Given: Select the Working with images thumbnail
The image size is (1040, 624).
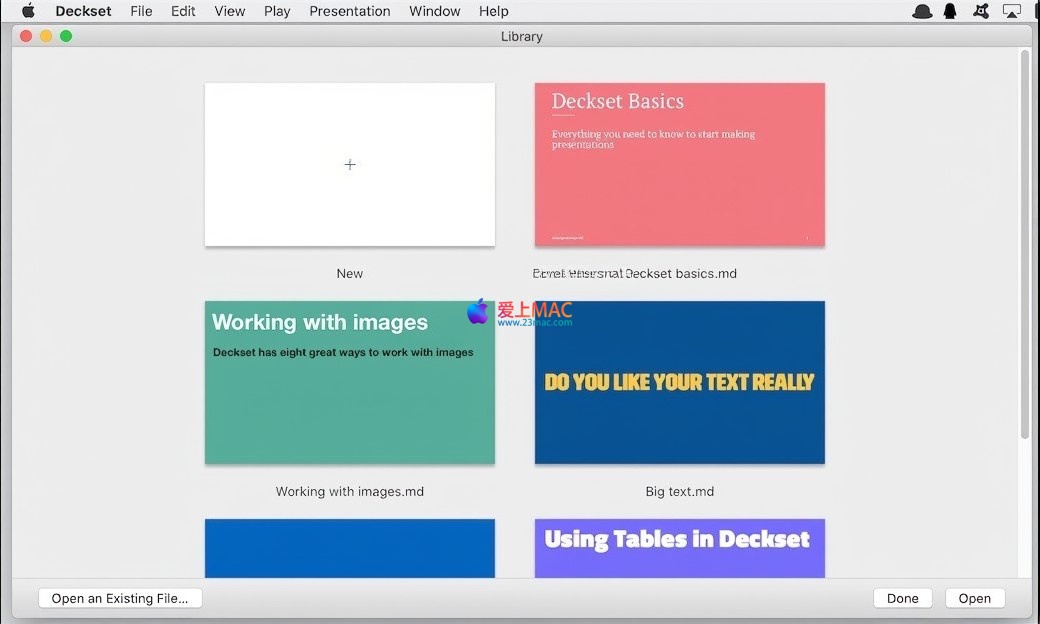Looking at the screenshot, I should pyautogui.click(x=350, y=382).
